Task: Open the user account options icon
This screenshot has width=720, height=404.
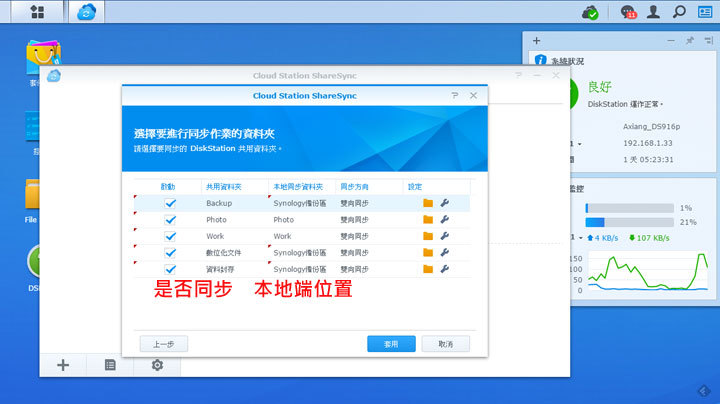Action: click(653, 12)
